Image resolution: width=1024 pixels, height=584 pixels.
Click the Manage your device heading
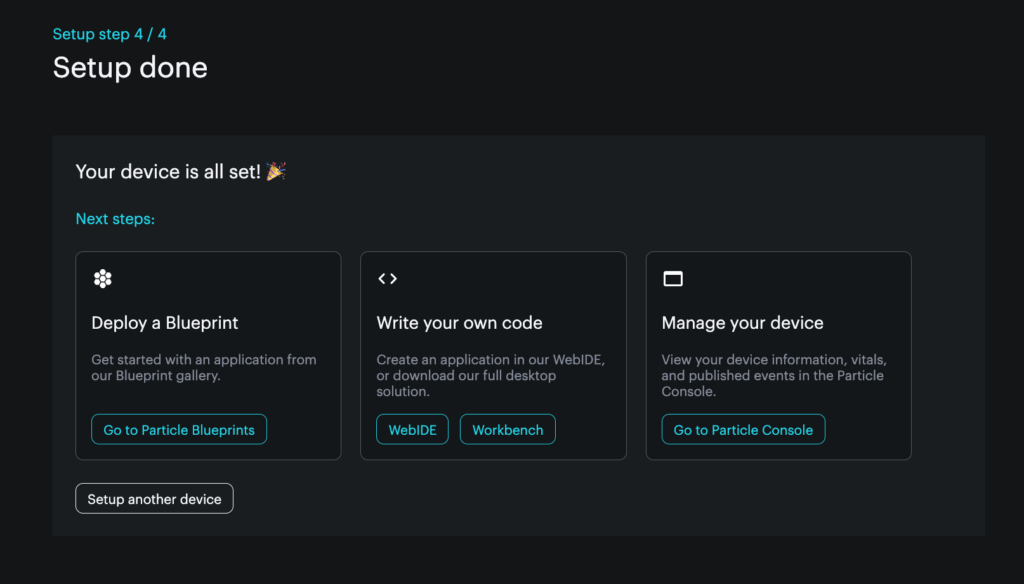tap(742, 323)
